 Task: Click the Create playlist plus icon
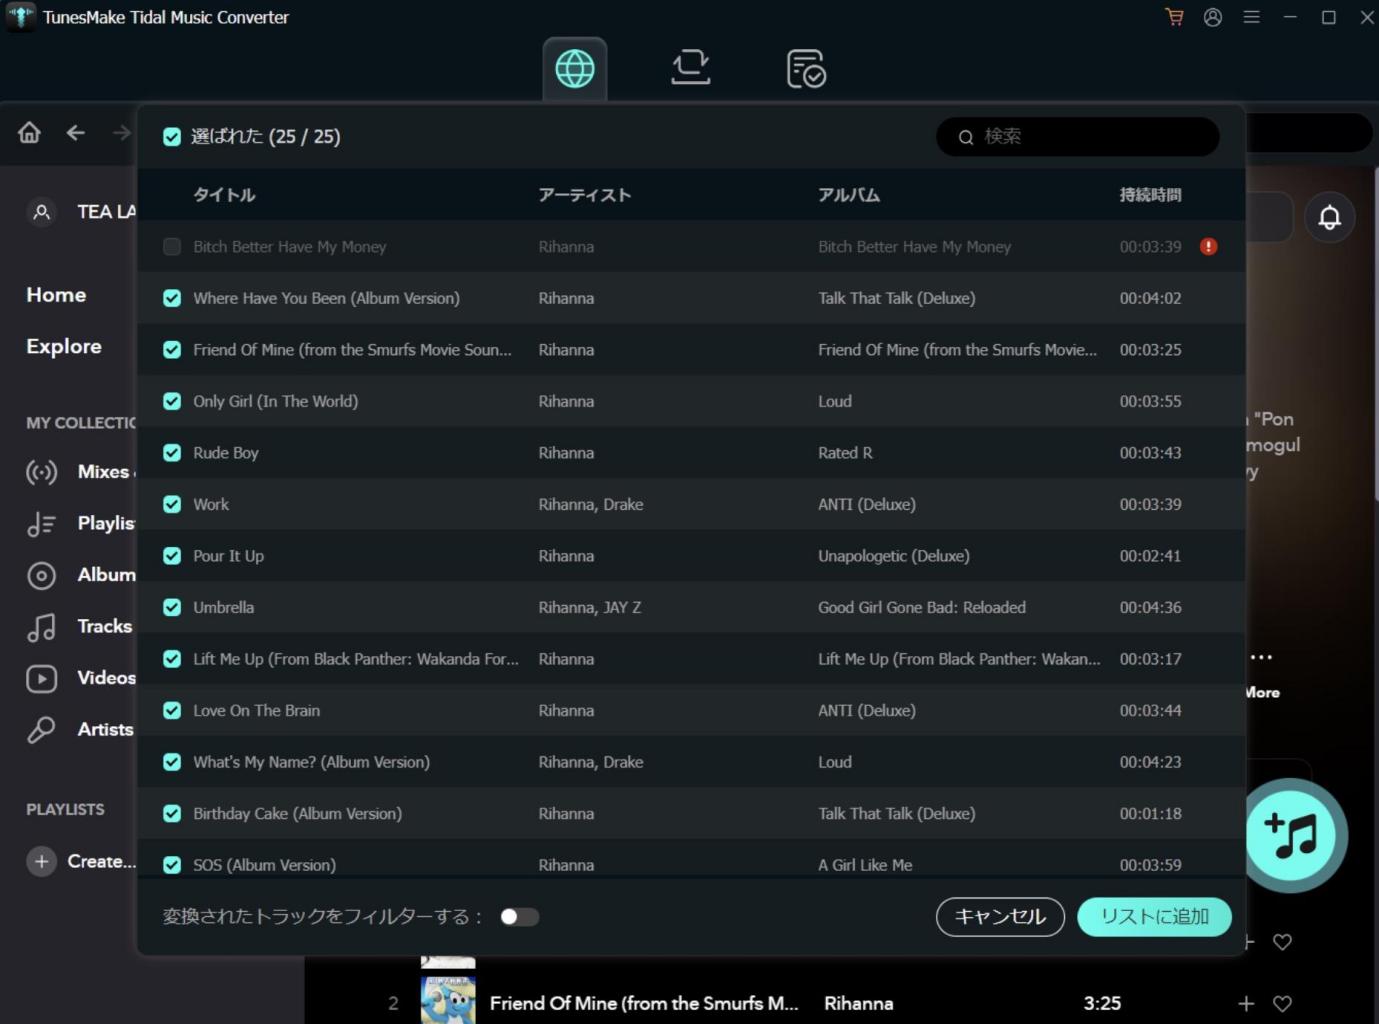[x=41, y=861]
